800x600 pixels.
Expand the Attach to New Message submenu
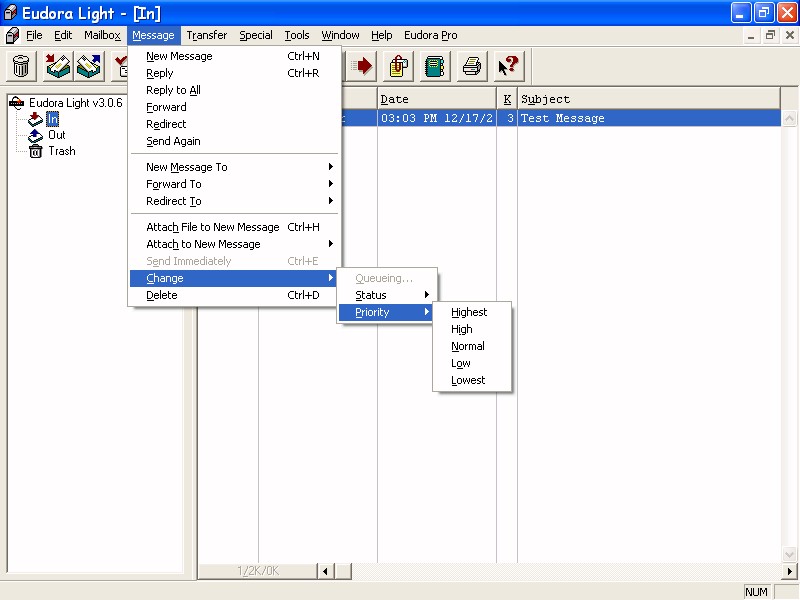click(x=234, y=244)
